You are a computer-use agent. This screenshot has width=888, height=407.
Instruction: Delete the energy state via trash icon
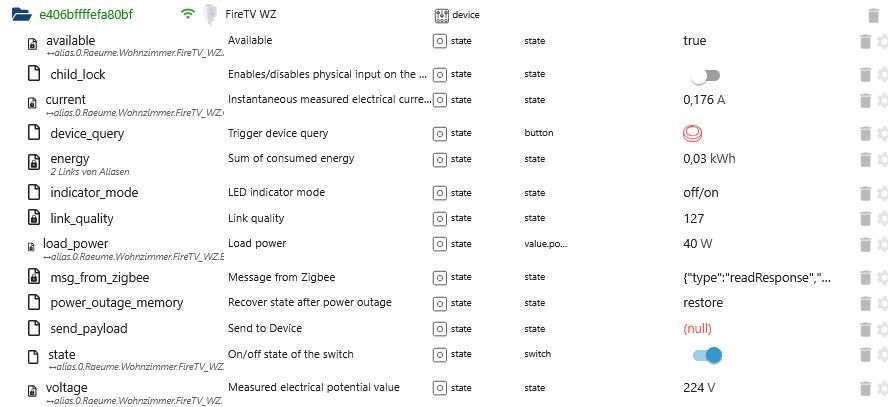coord(865,160)
